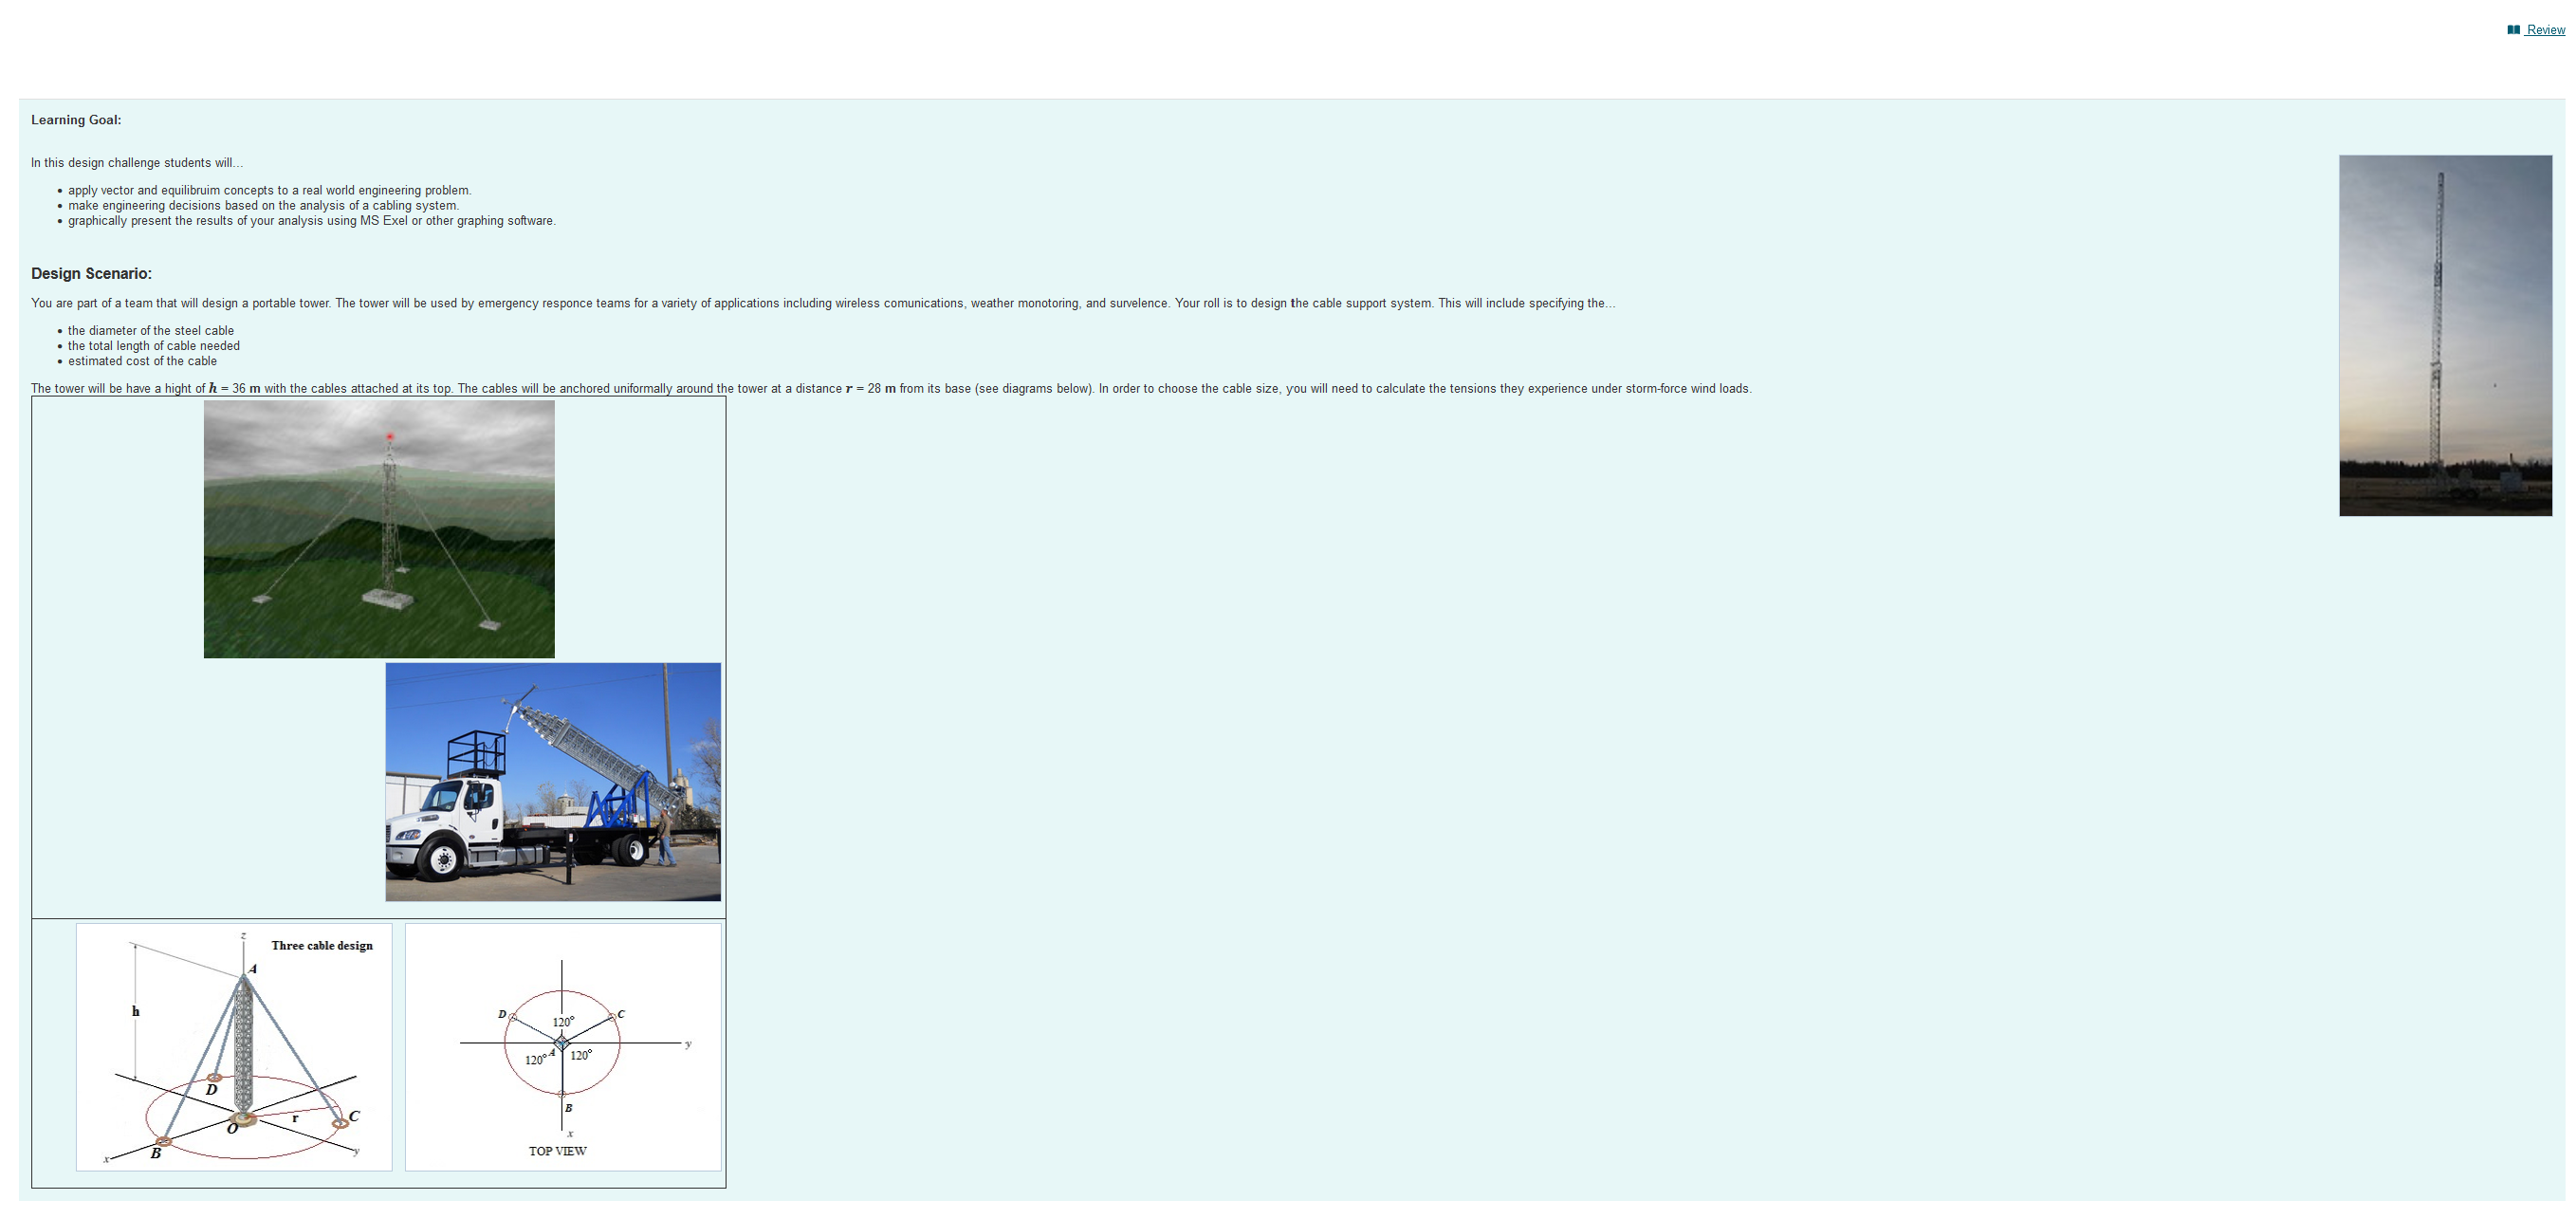Click anchor ring C in 3D diagram

(340, 1123)
